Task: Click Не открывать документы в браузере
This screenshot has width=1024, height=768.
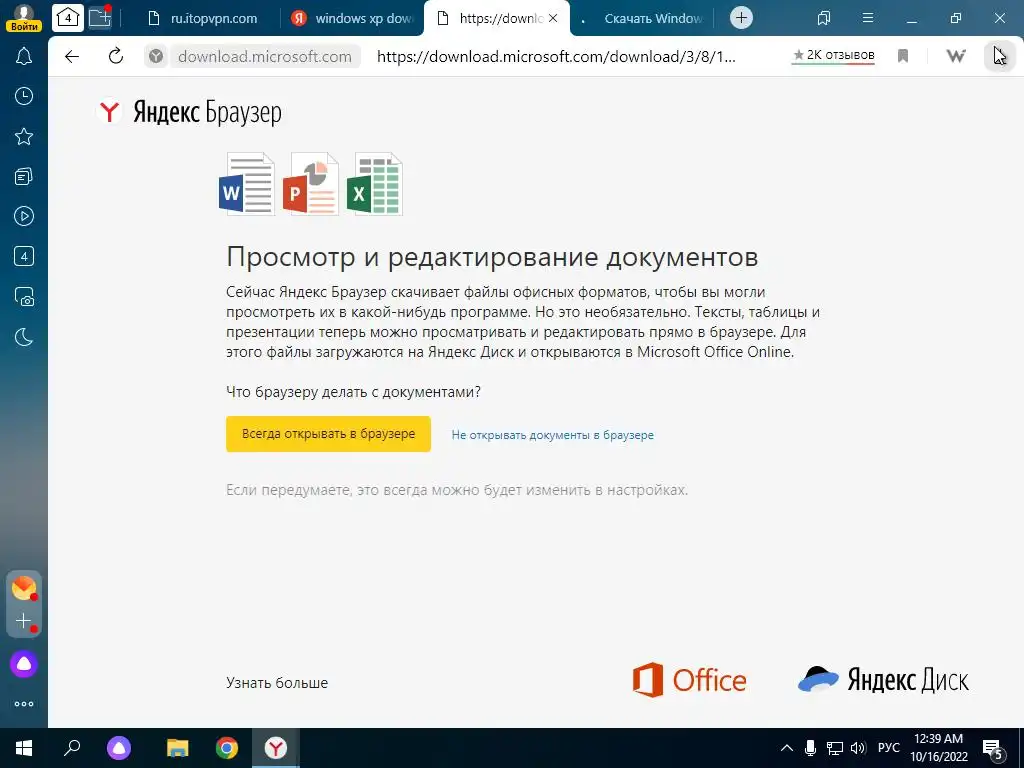Action: [552, 435]
